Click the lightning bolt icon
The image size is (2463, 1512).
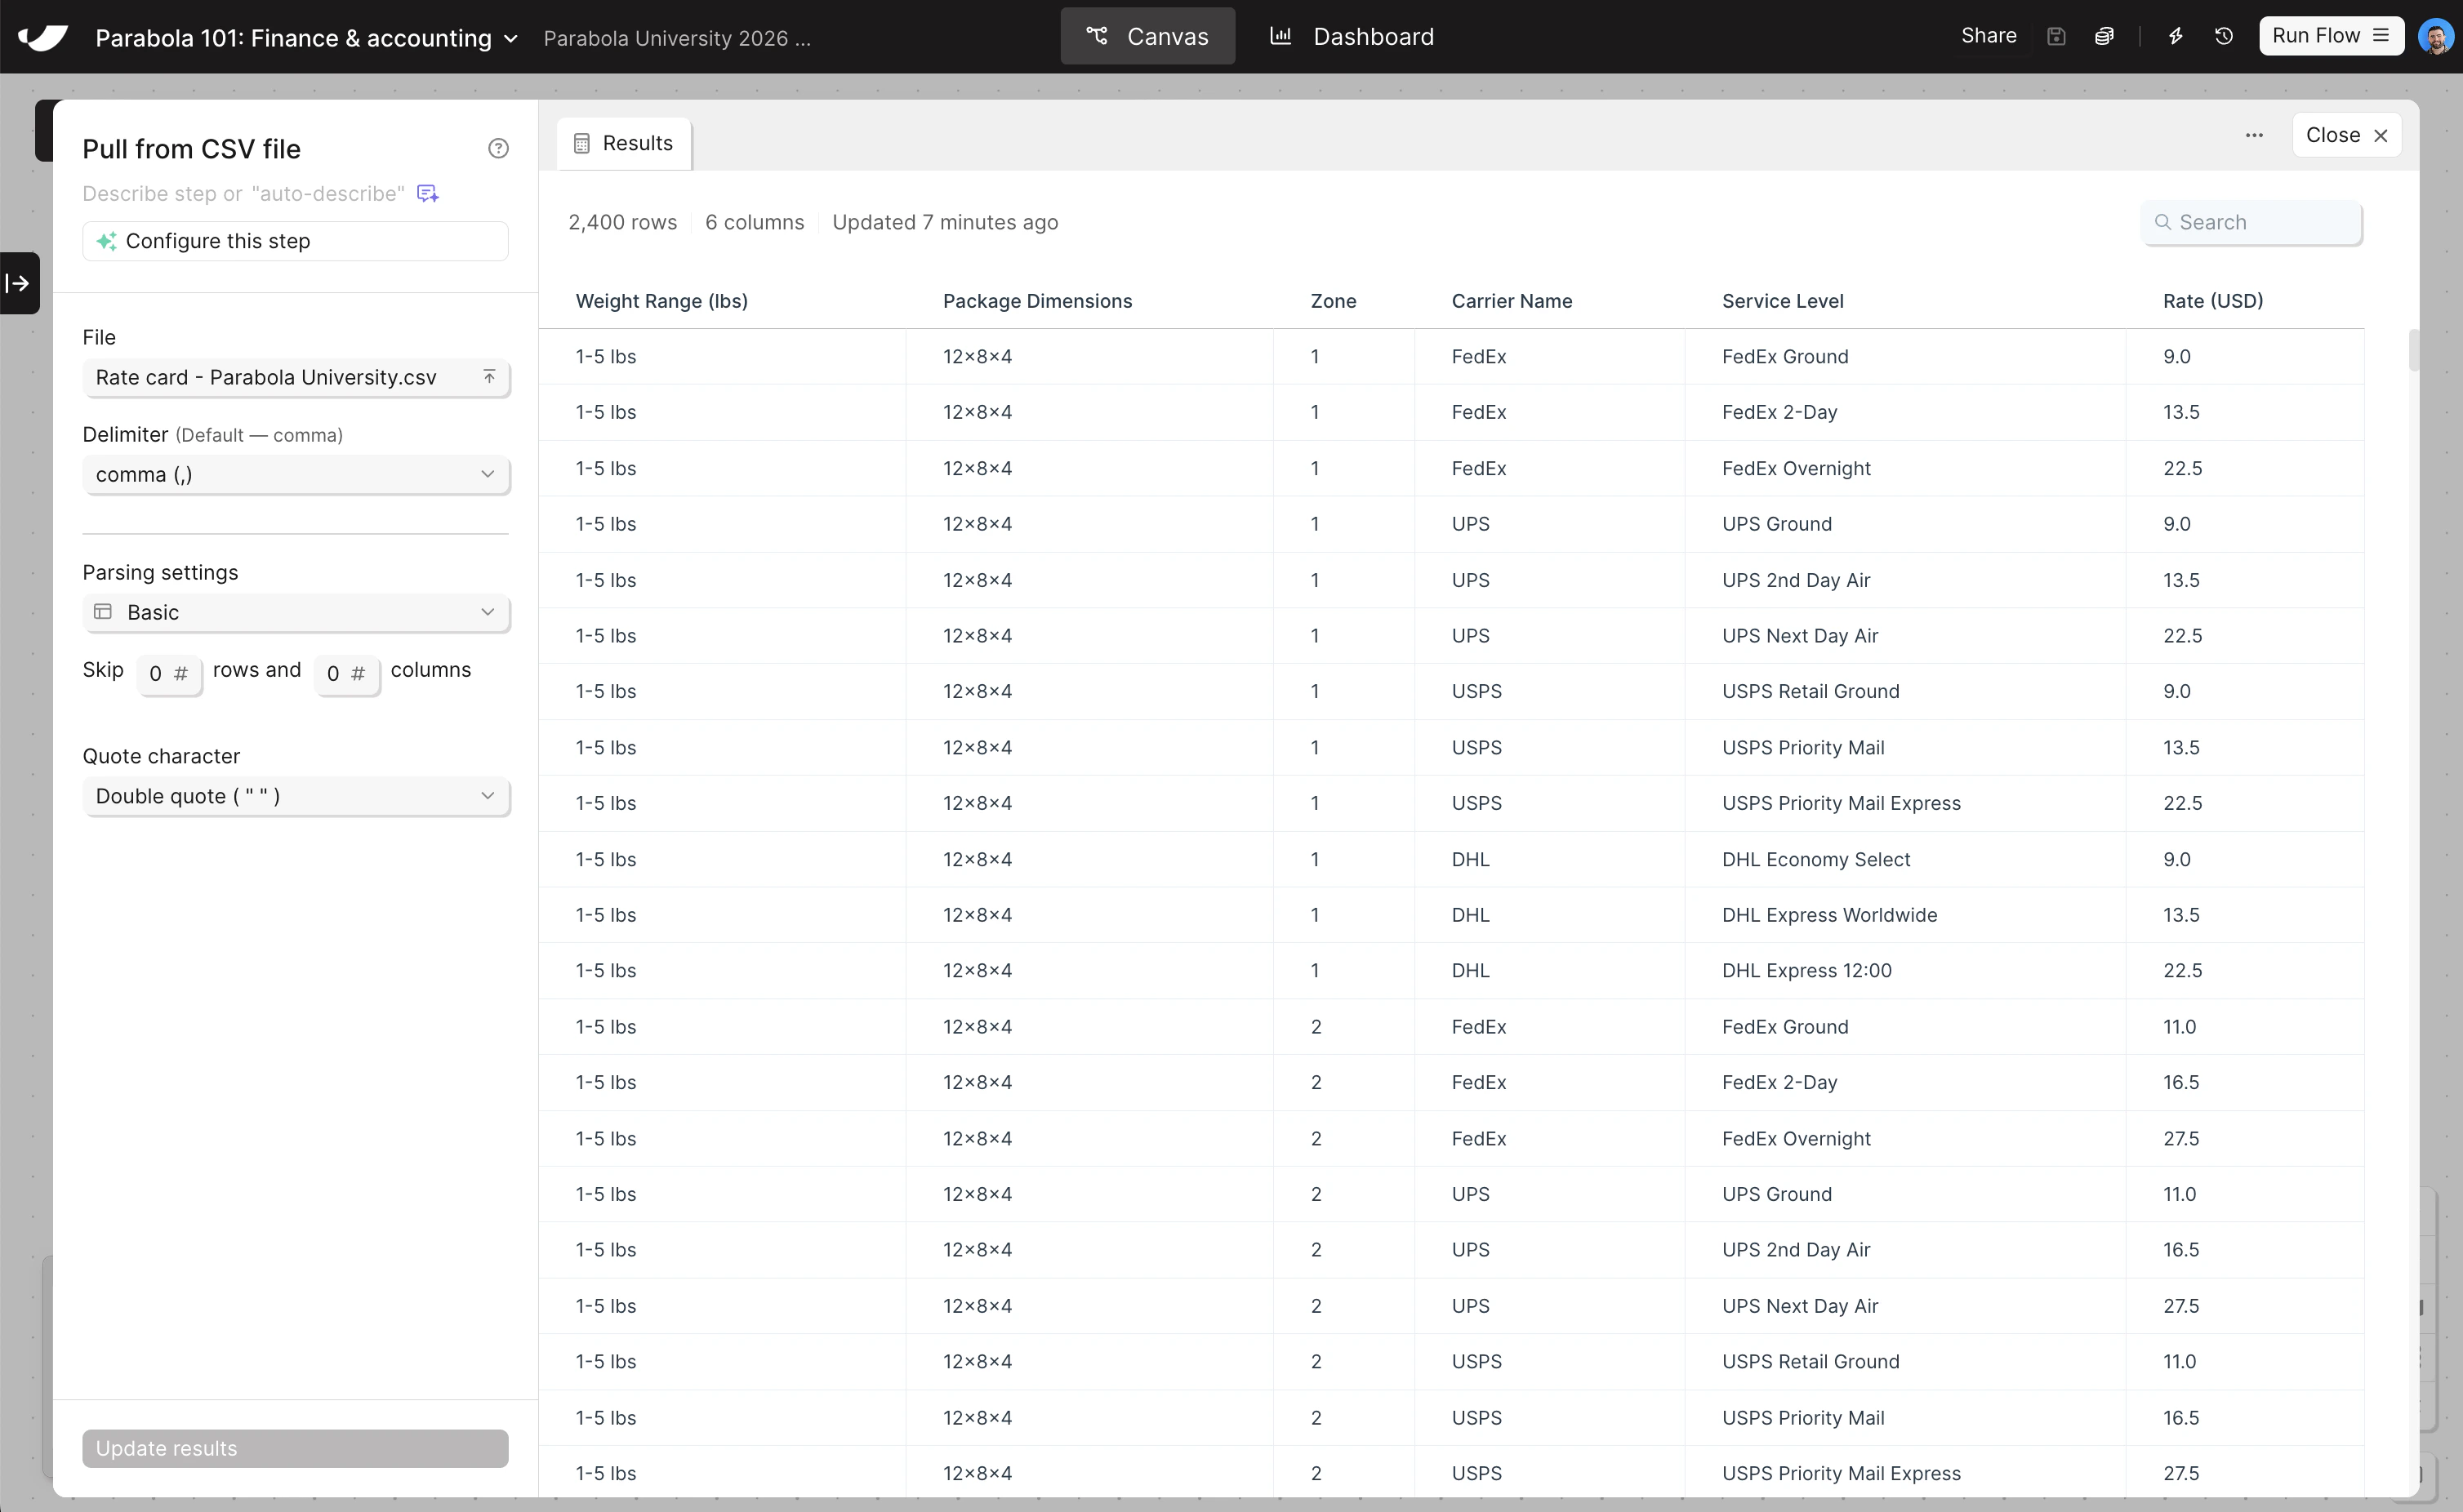click(x=2175, y=37)
